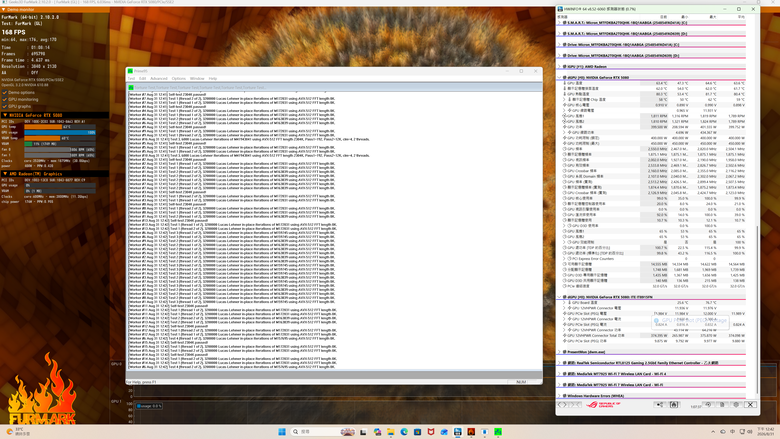Open Options menu in Prime95
The image size is (780, 439).
(179, 79)
